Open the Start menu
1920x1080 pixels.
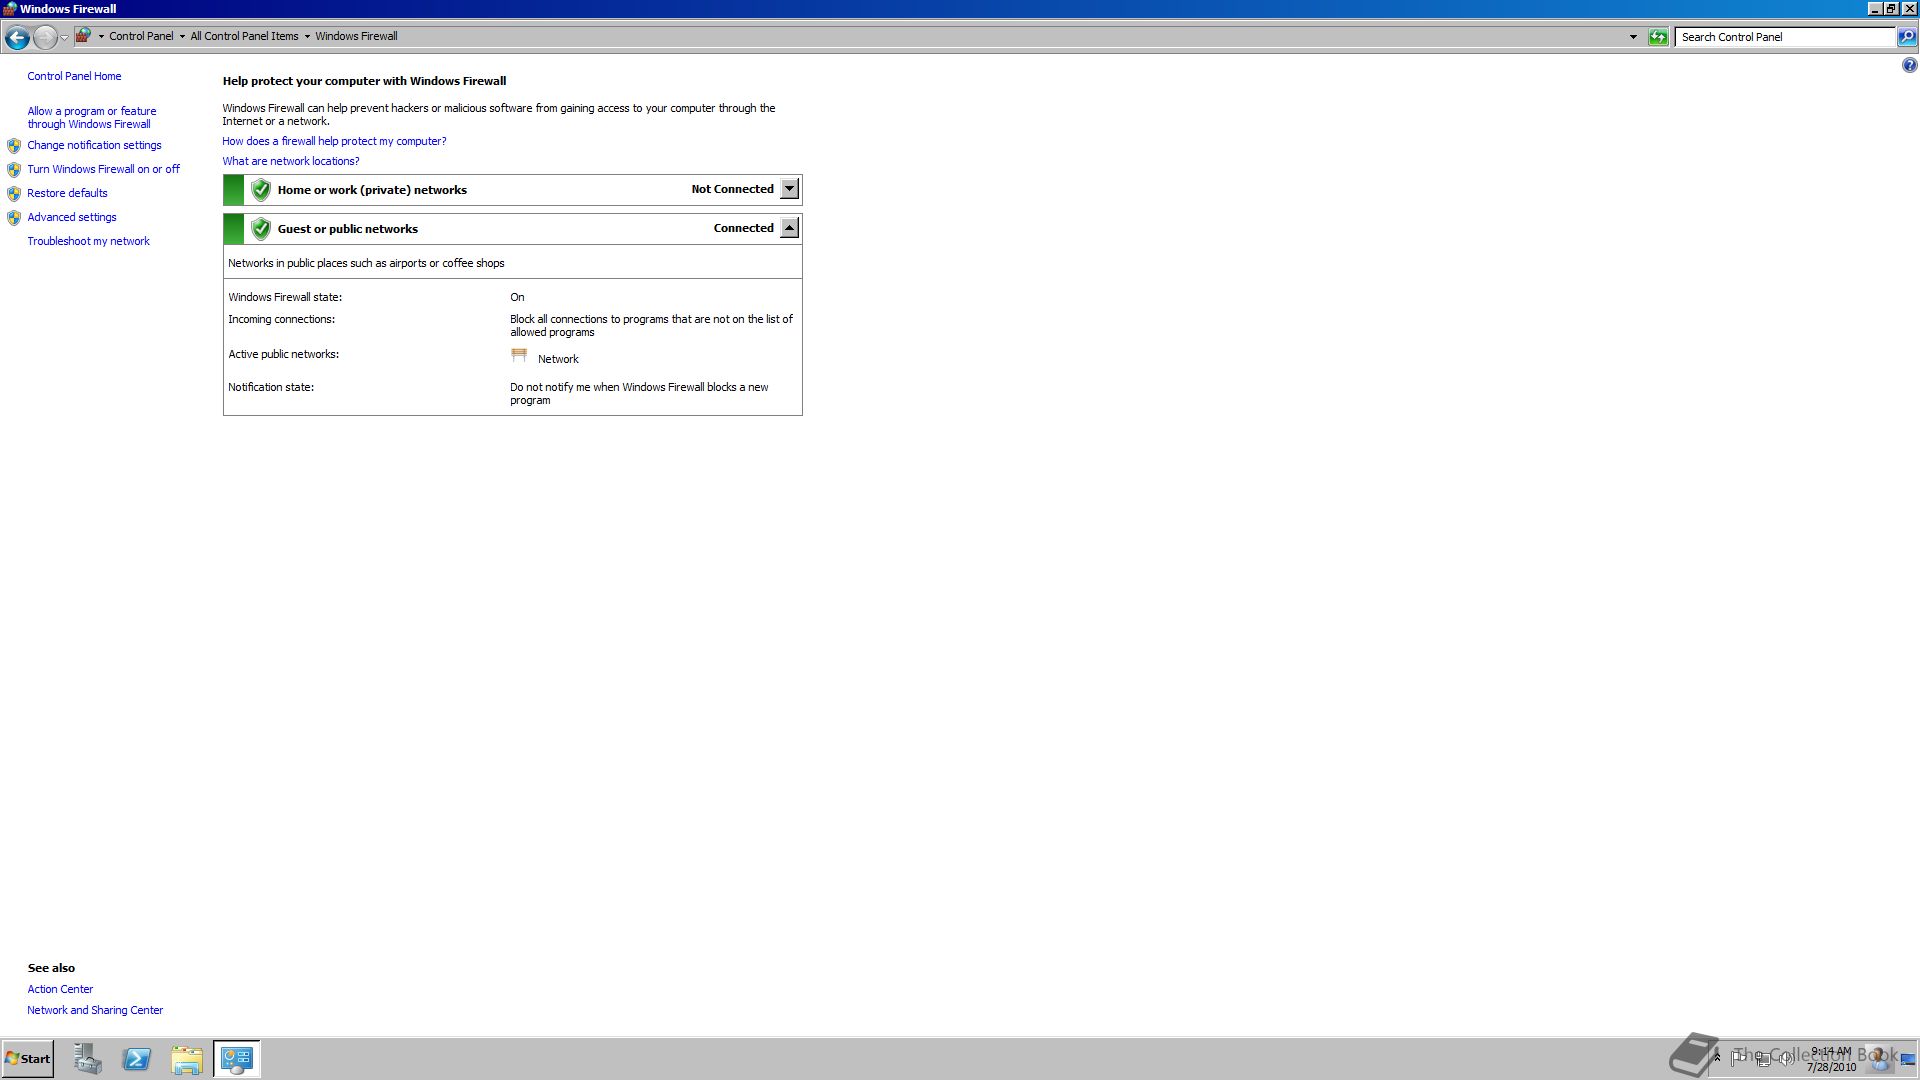coord(28,1059)
